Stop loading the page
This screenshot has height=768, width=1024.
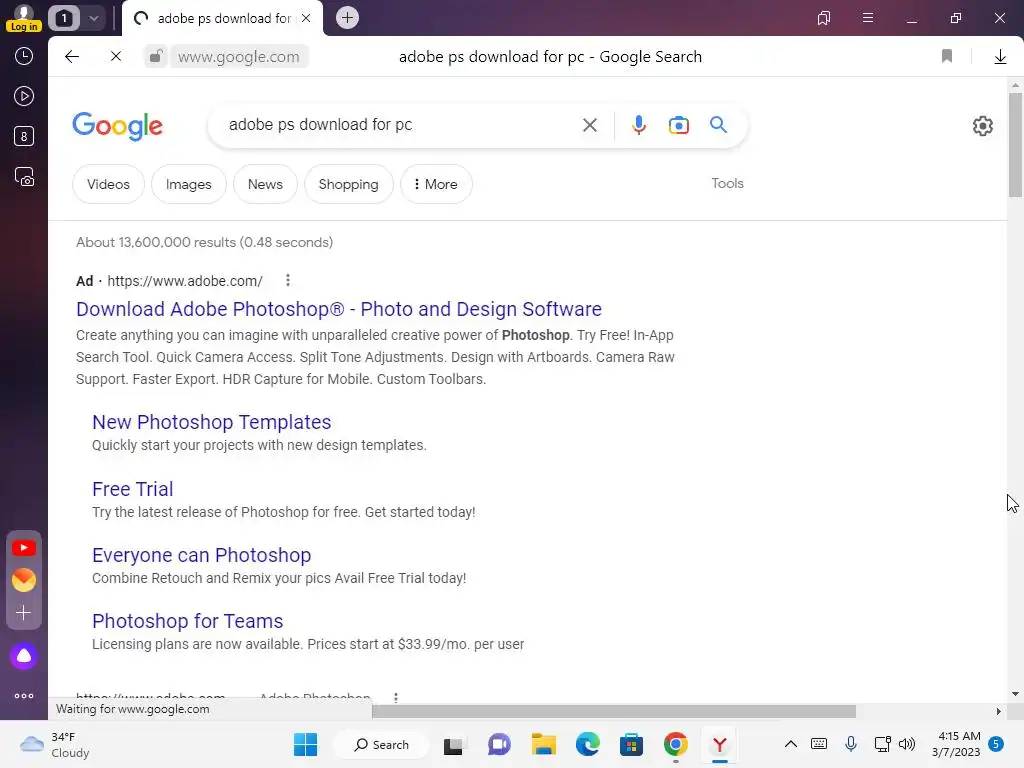(116, 57)
